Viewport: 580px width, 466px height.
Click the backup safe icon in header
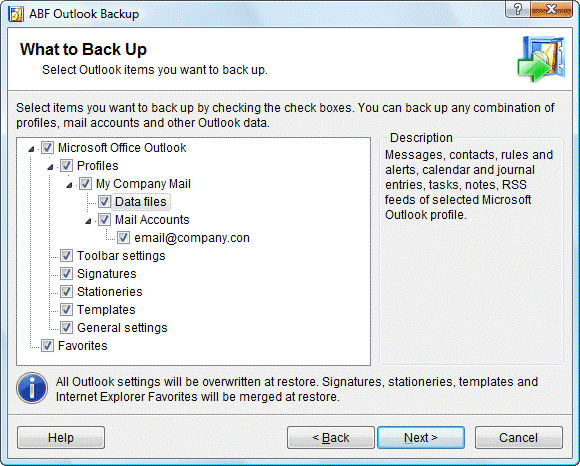click(x=541, y=58)
